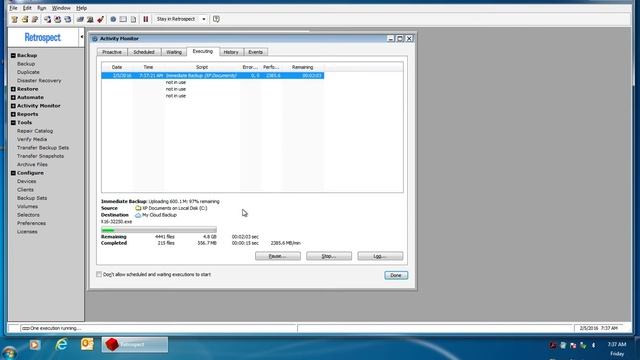
Task: Open the Log button
Action: [x=380, y=256]
